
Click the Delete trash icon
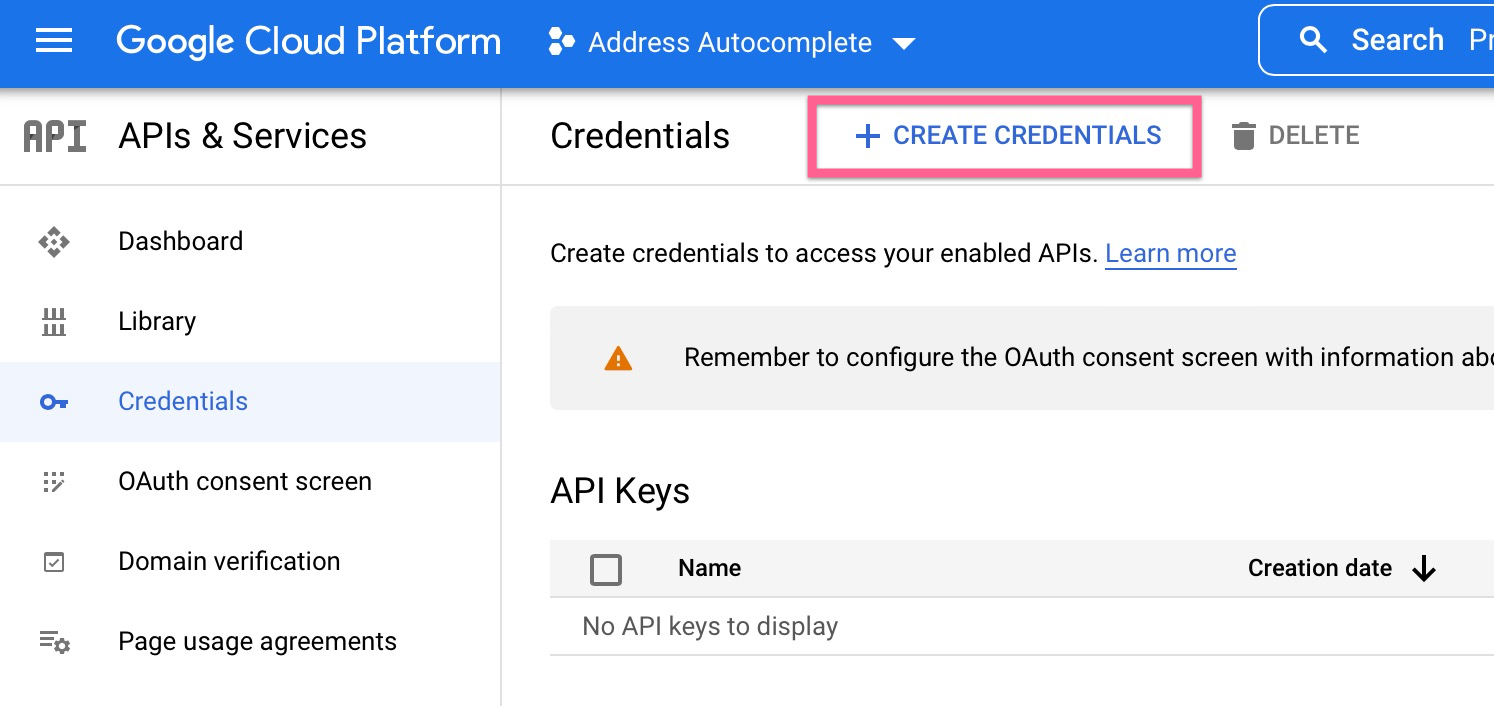[1243, 135]
